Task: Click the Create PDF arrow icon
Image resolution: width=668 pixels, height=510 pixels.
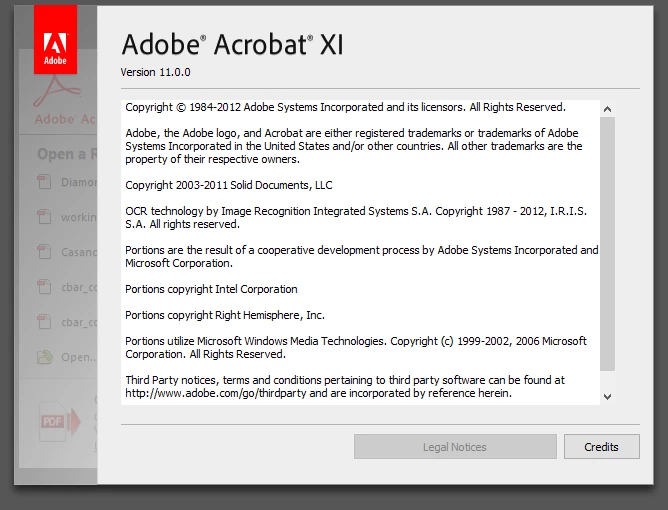Action: [x=60, y=421]
